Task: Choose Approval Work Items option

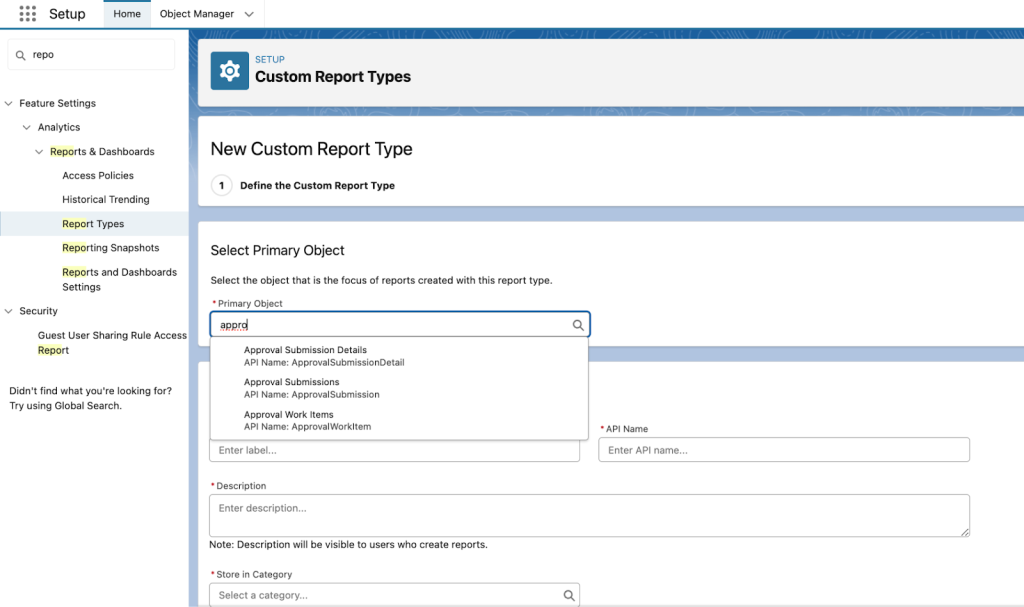Action: tap(399, 420)
